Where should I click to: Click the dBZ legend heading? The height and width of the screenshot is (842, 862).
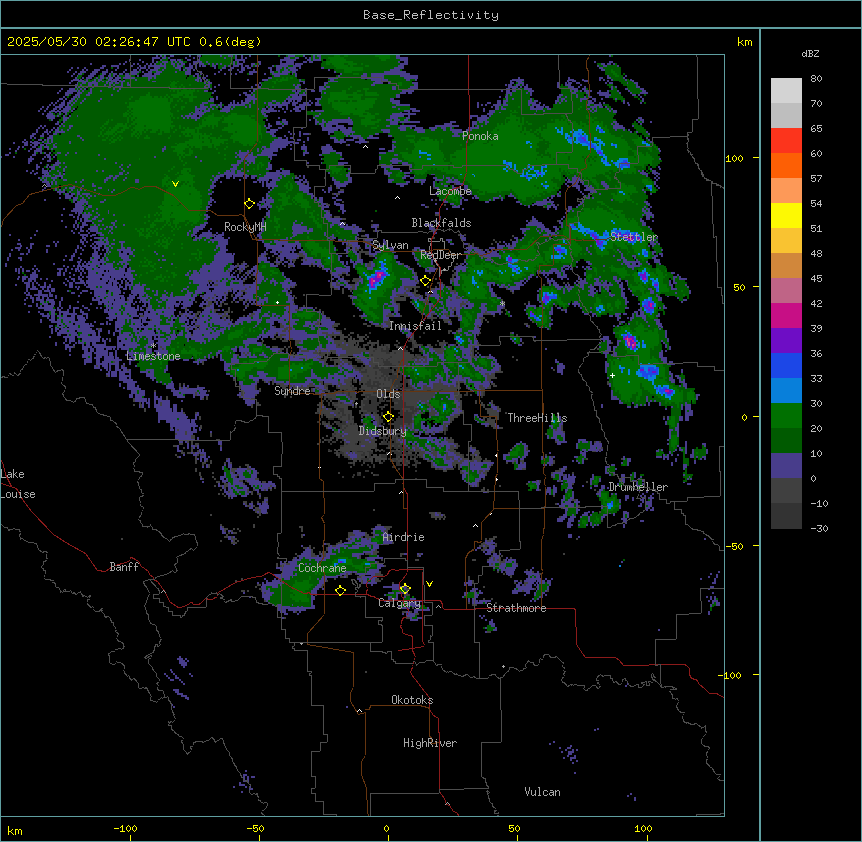(x=810, y=54)
